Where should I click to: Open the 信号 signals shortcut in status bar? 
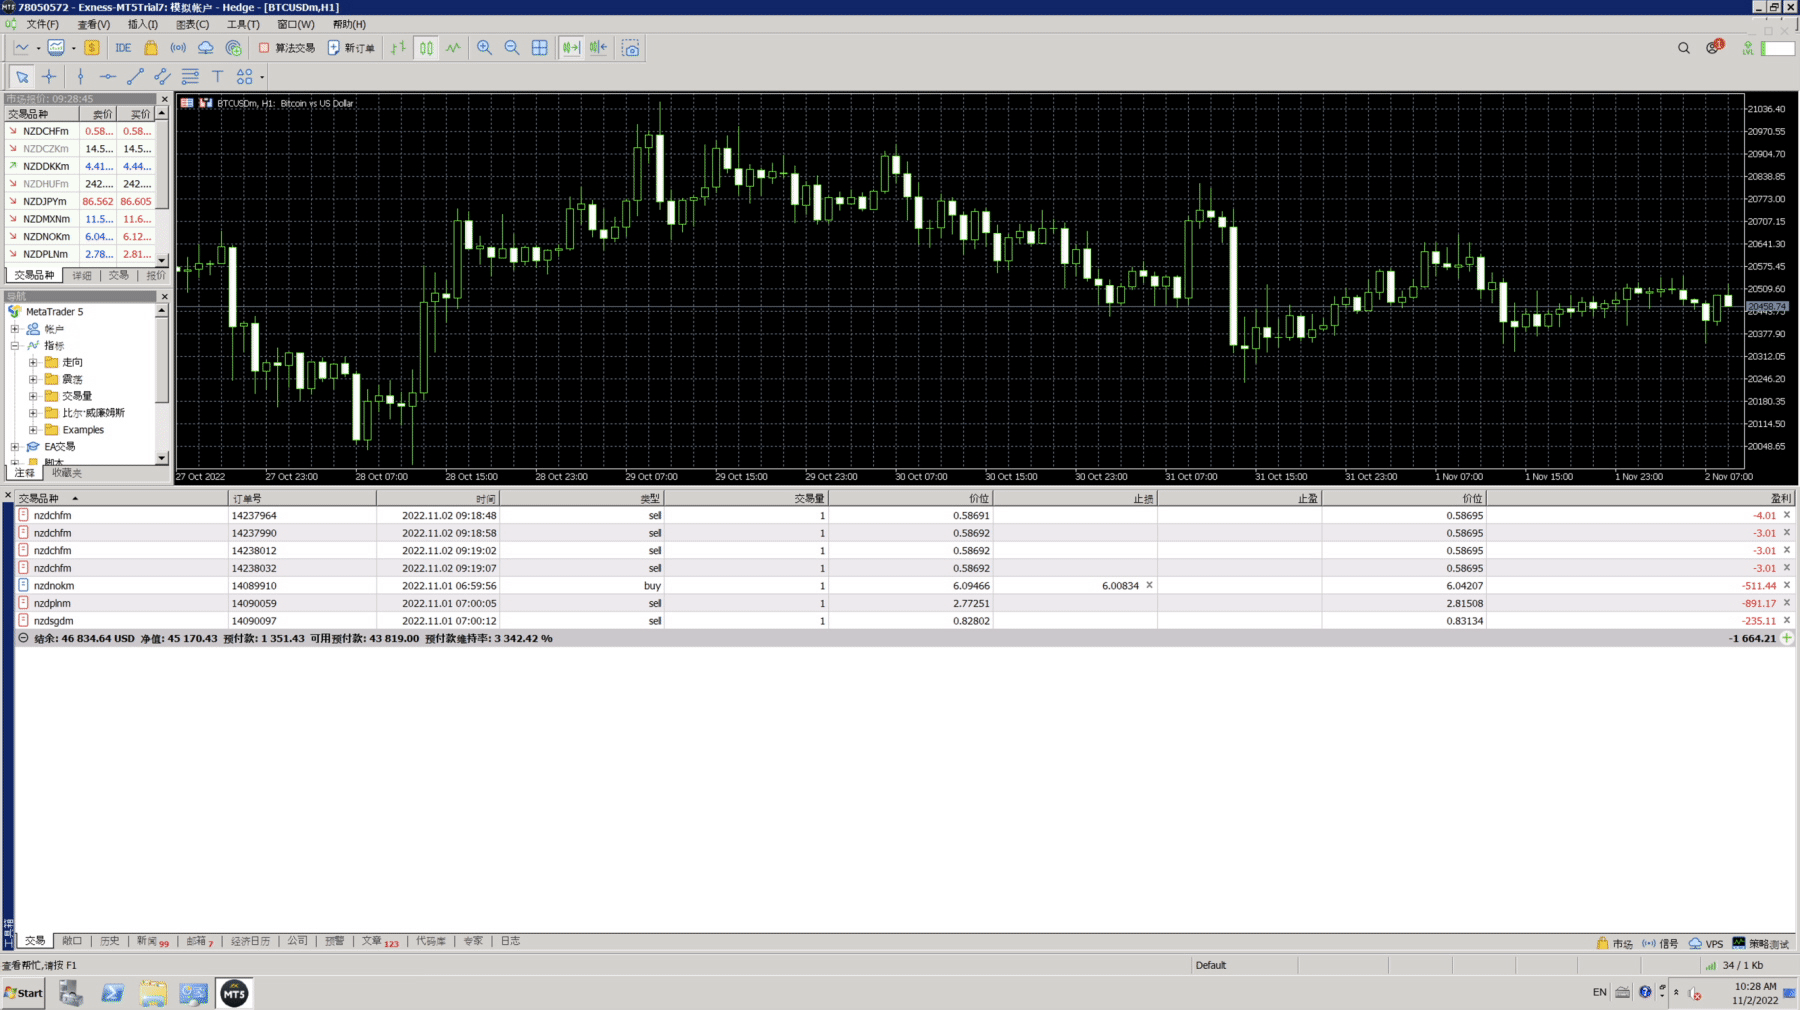point(1660,943)
